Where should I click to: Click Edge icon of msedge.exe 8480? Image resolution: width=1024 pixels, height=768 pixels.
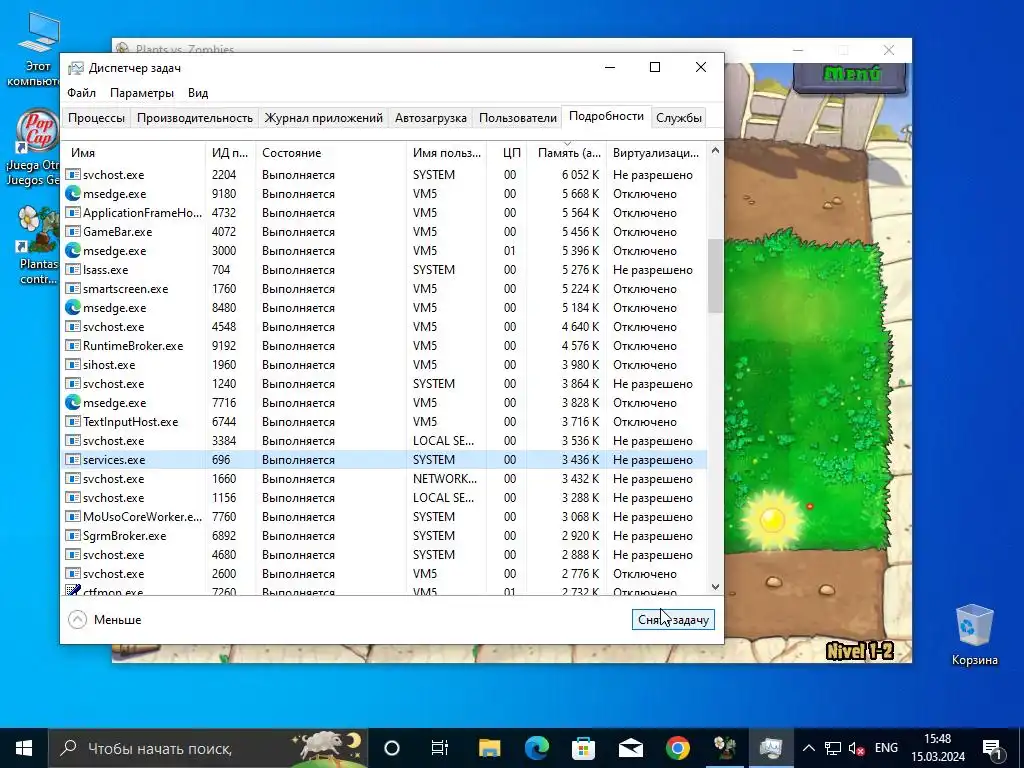click(x=73, y=308)
